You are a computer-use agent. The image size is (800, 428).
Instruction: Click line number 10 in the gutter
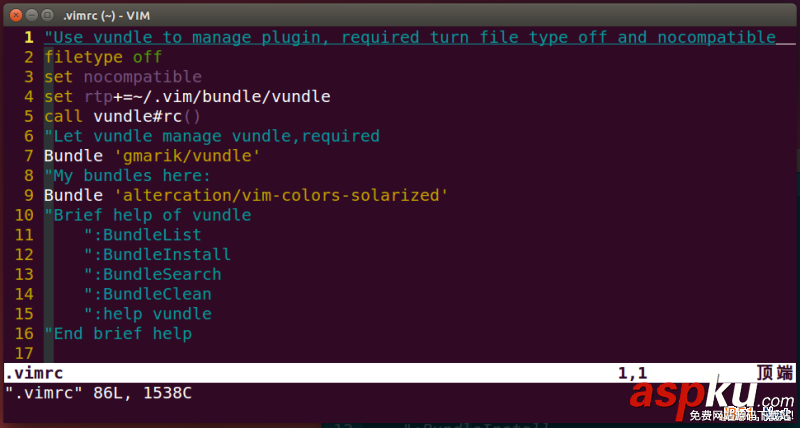(23, 215)
